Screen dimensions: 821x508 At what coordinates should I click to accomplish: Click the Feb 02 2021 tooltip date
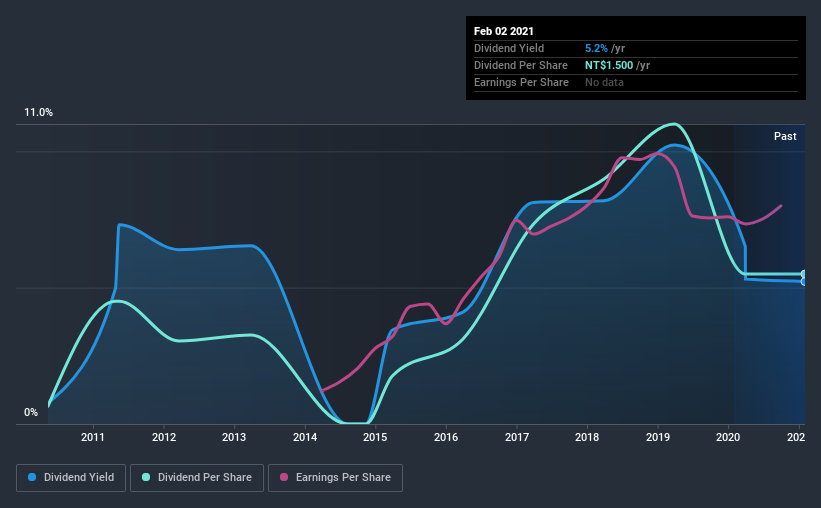coord(504,31)
